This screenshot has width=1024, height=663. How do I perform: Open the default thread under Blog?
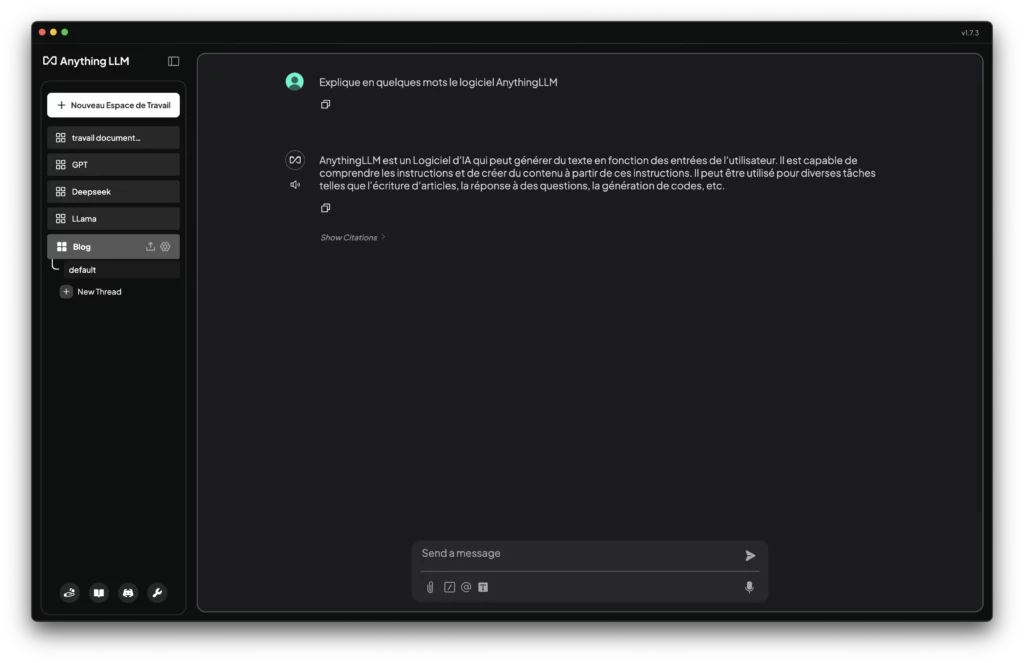coord(121,270)
